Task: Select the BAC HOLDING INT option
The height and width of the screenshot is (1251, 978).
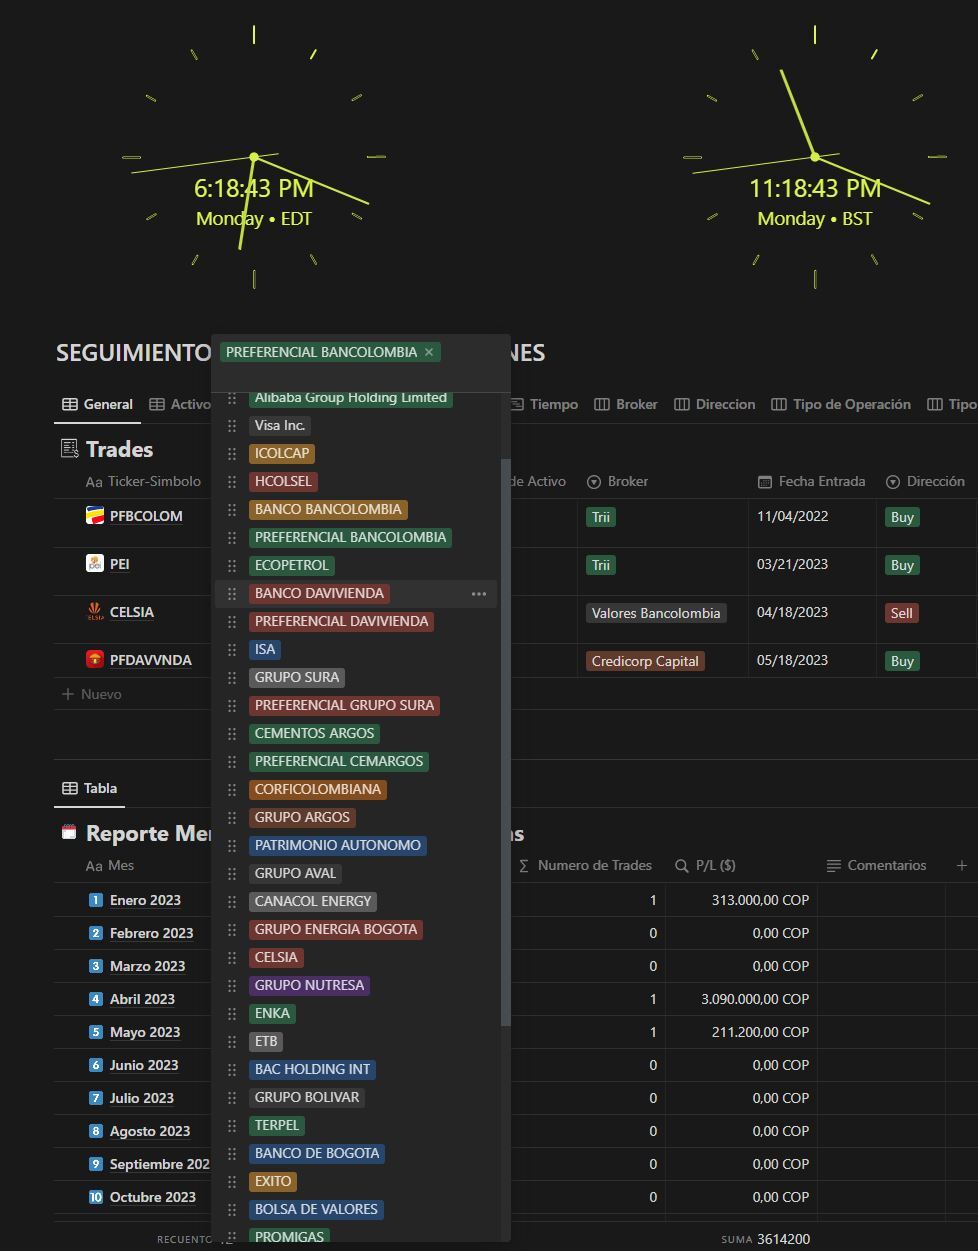Action: pyautogui.click(x=313, y=1069)
